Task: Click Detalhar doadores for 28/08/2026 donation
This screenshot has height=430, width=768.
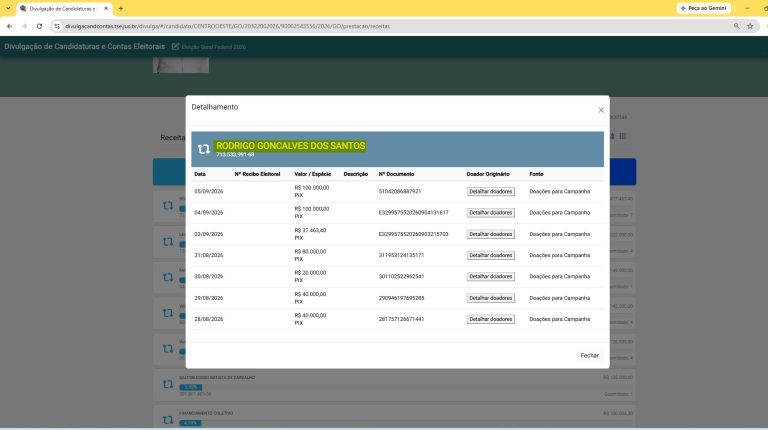Action: click(x=490, y=319)
